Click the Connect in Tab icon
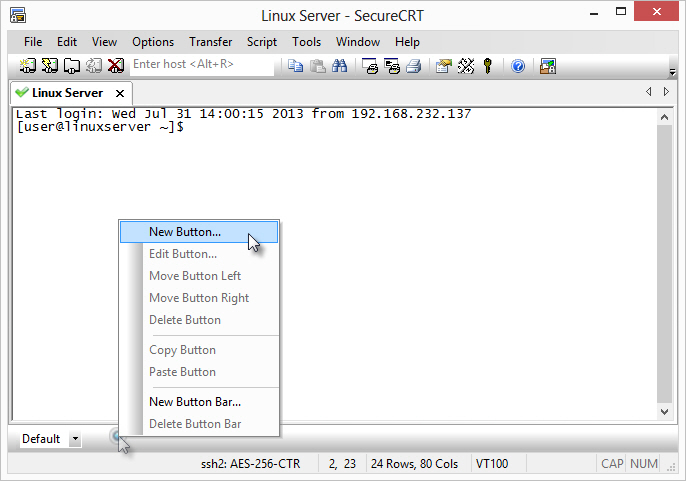The height and width of the screenshot is (481, 686). tap(72, 66)
